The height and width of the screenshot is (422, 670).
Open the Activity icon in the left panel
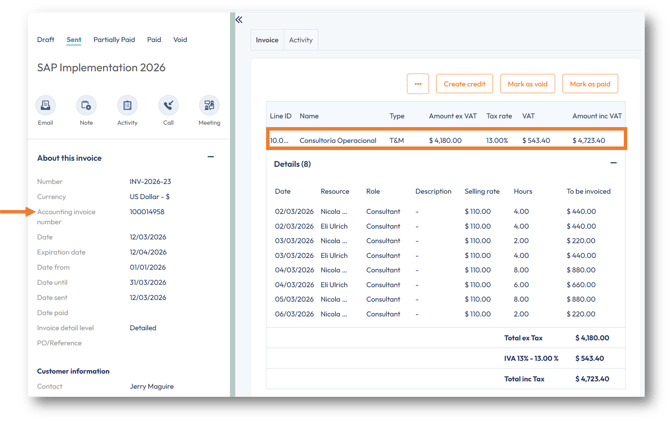(x=127, y=105)
